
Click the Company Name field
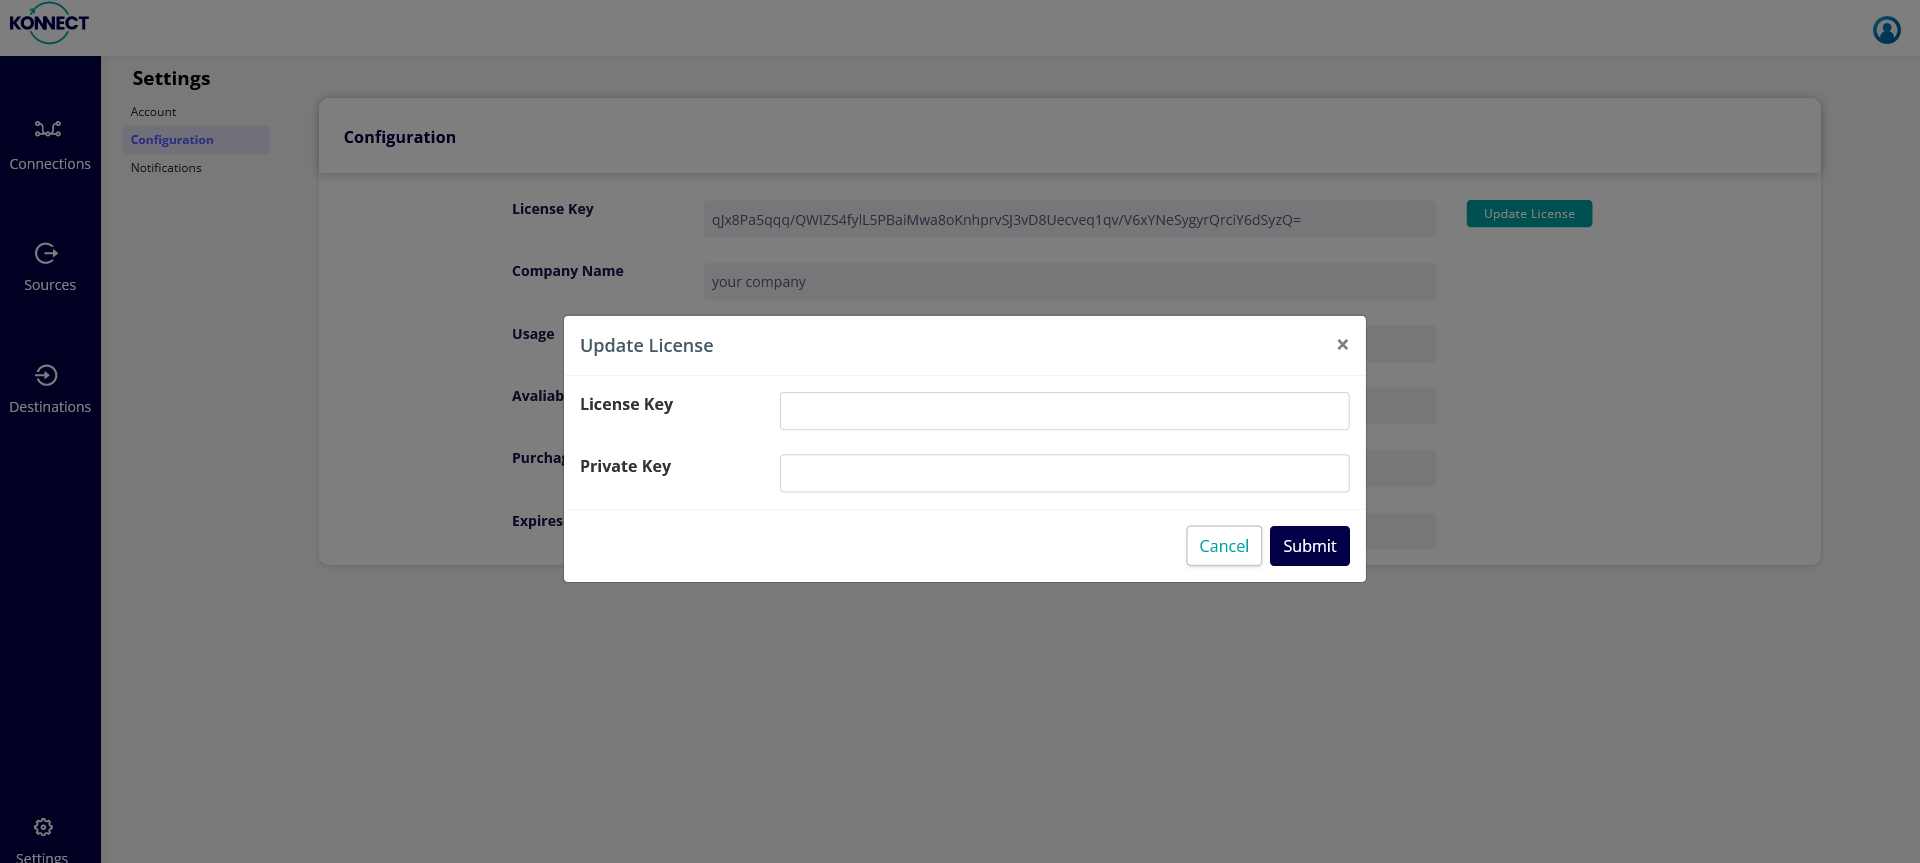(1069, 282)
